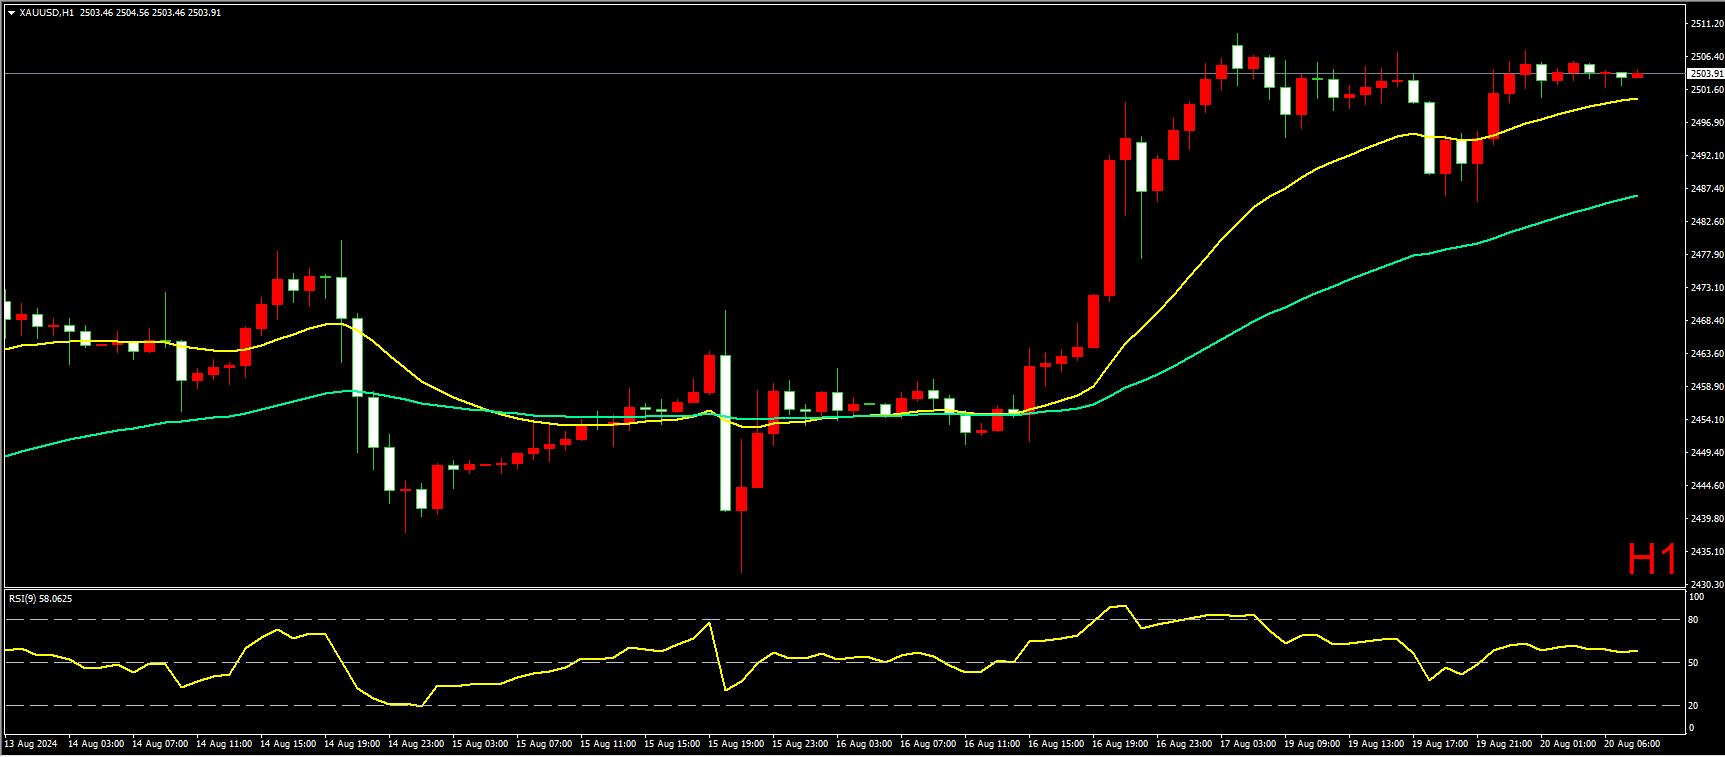This screenshot has height=757, width=1725.
Task: Select the red H1 timeframe label
Action: tap(1652, 560)
